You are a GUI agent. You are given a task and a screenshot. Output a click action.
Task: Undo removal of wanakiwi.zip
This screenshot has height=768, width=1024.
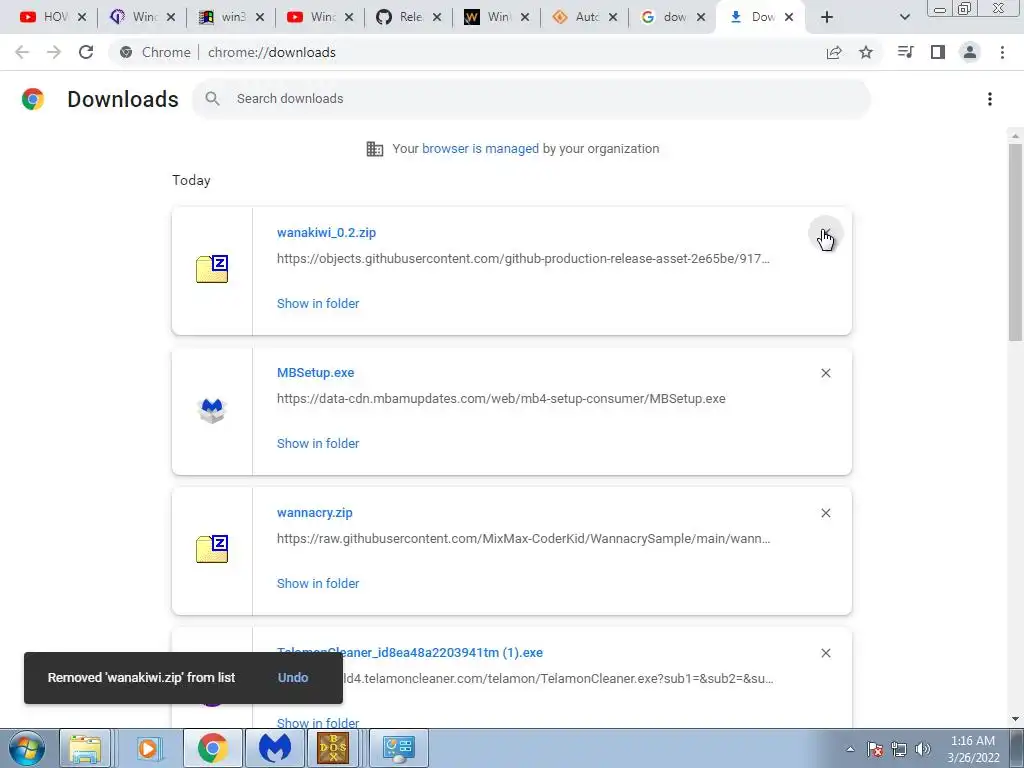point(293,677)
